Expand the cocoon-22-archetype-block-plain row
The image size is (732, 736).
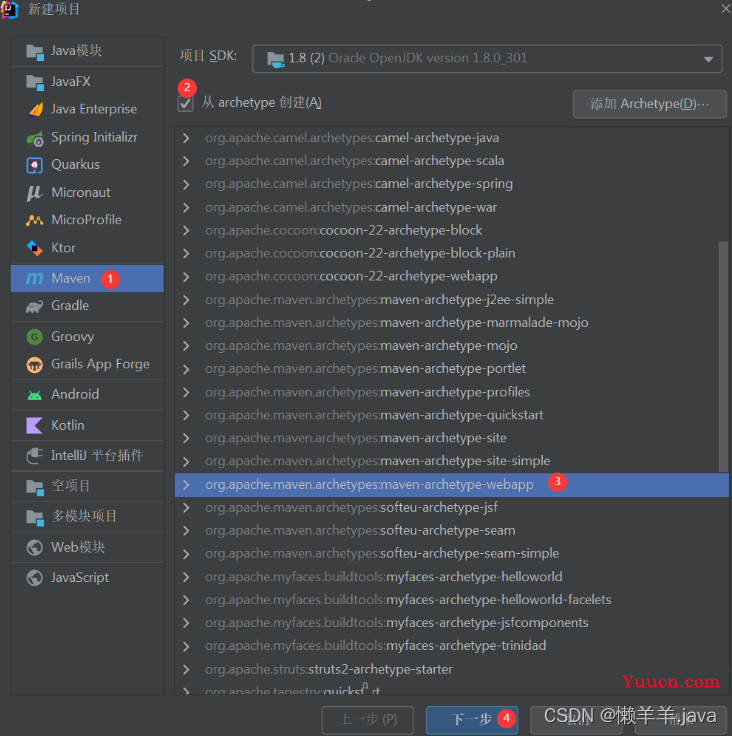click(x=186, y=253)
